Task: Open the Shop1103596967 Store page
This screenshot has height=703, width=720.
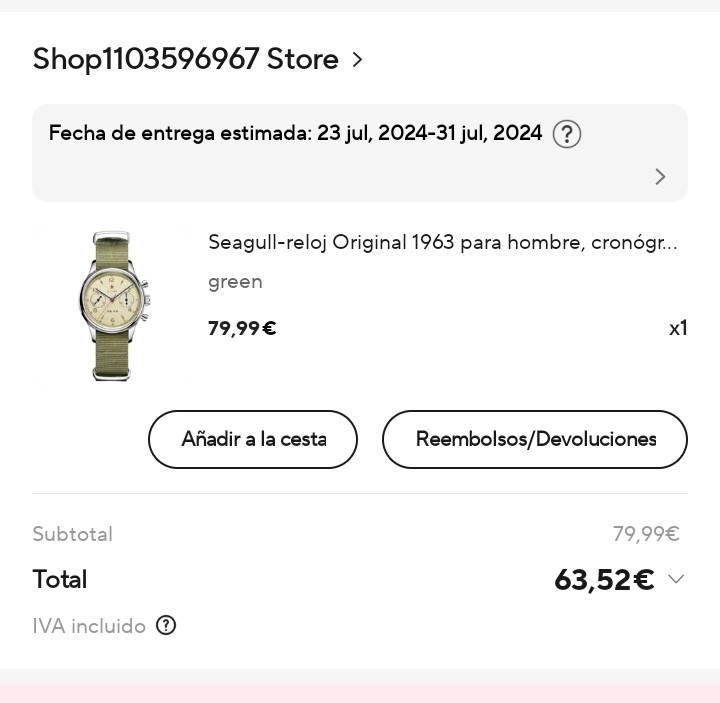Action: tap(185, 59)
